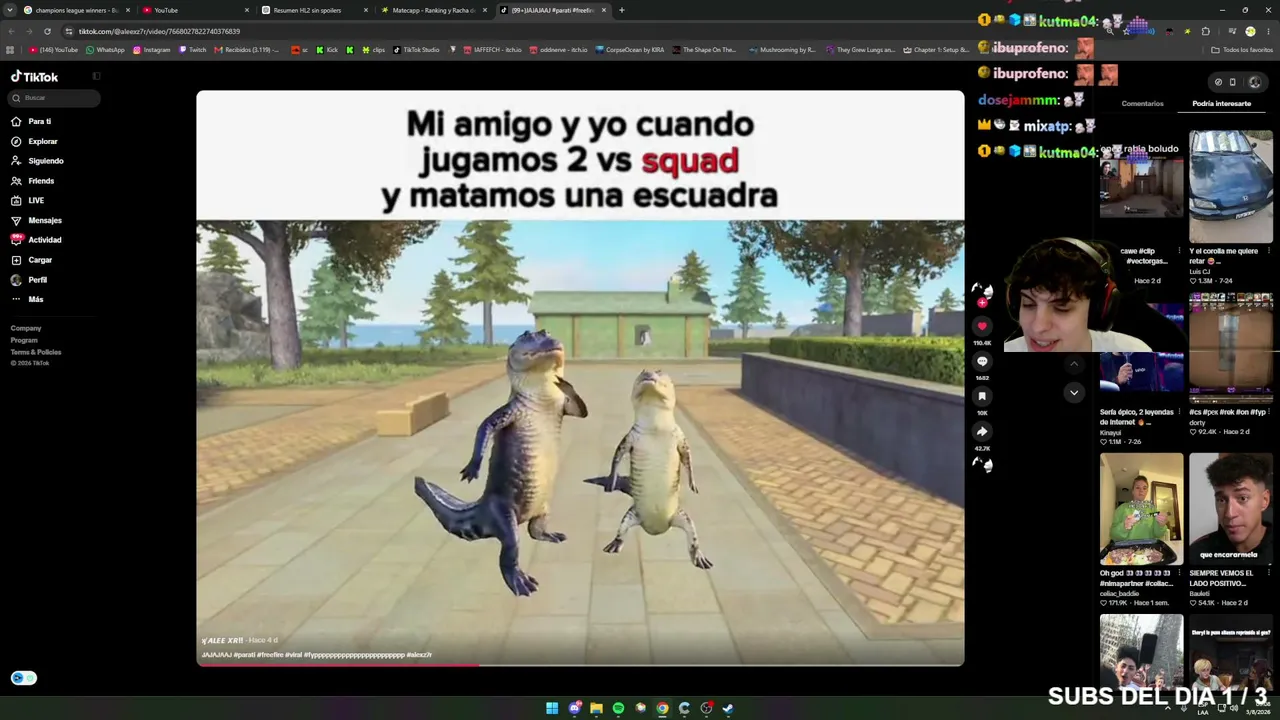This screenshot has width=1280, height=720.
Task: Open the TikTok profile avatar at top right
Action: pyautogui.click(x=1255, y=82)
